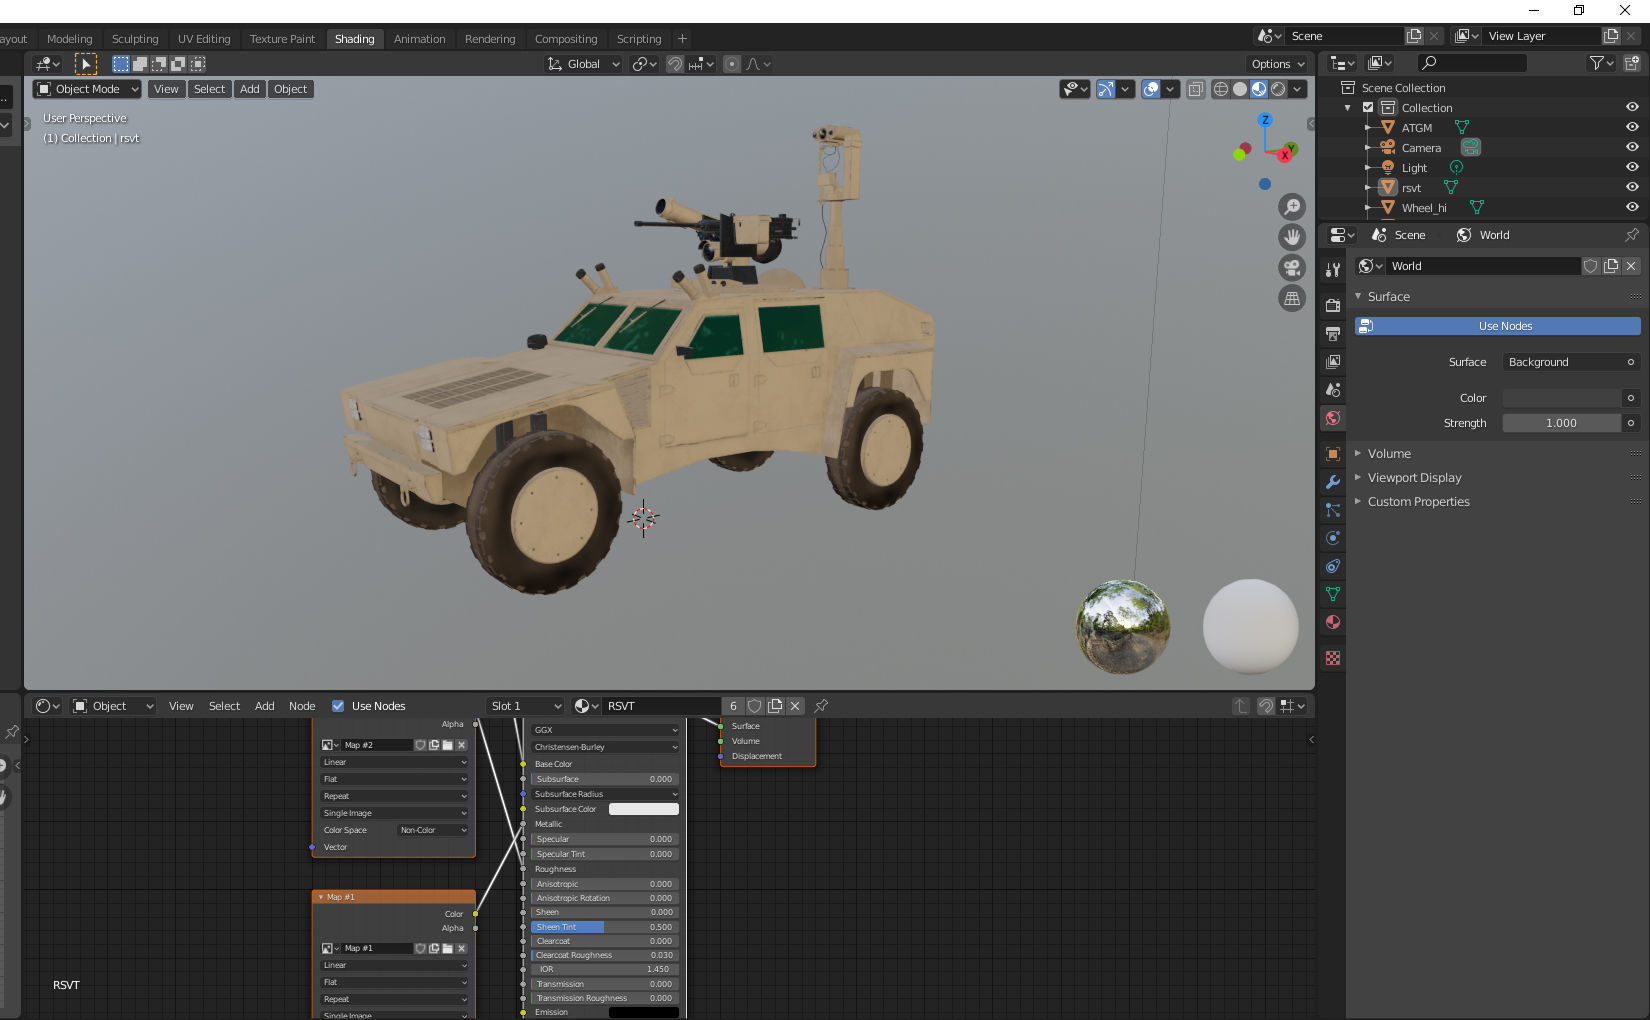Image resolution: width=1650 pixels, height=1020 pixels.
Task: Open the View Layer properties tab
Action: 1332,361
